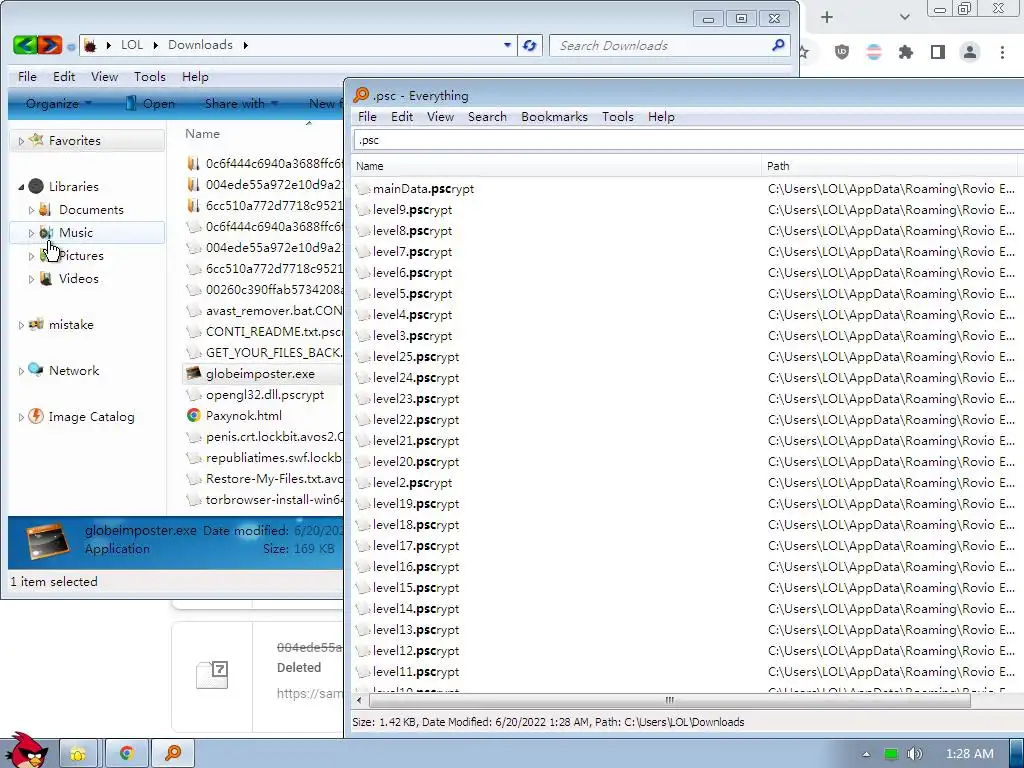
Task: Expand the Favorites tree node
Action: pyautogui.click(x=21, y=141)
